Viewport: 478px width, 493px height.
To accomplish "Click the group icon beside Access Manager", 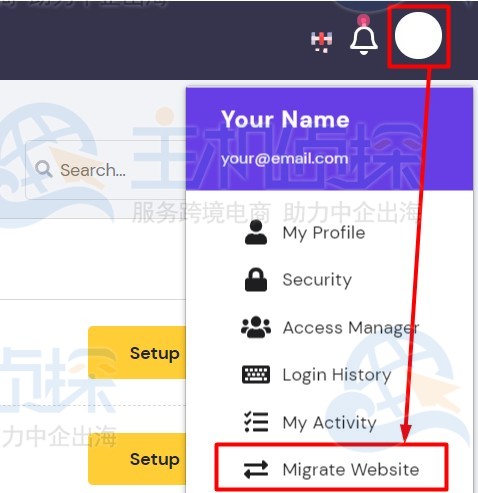I will click(x=256, y=327).
